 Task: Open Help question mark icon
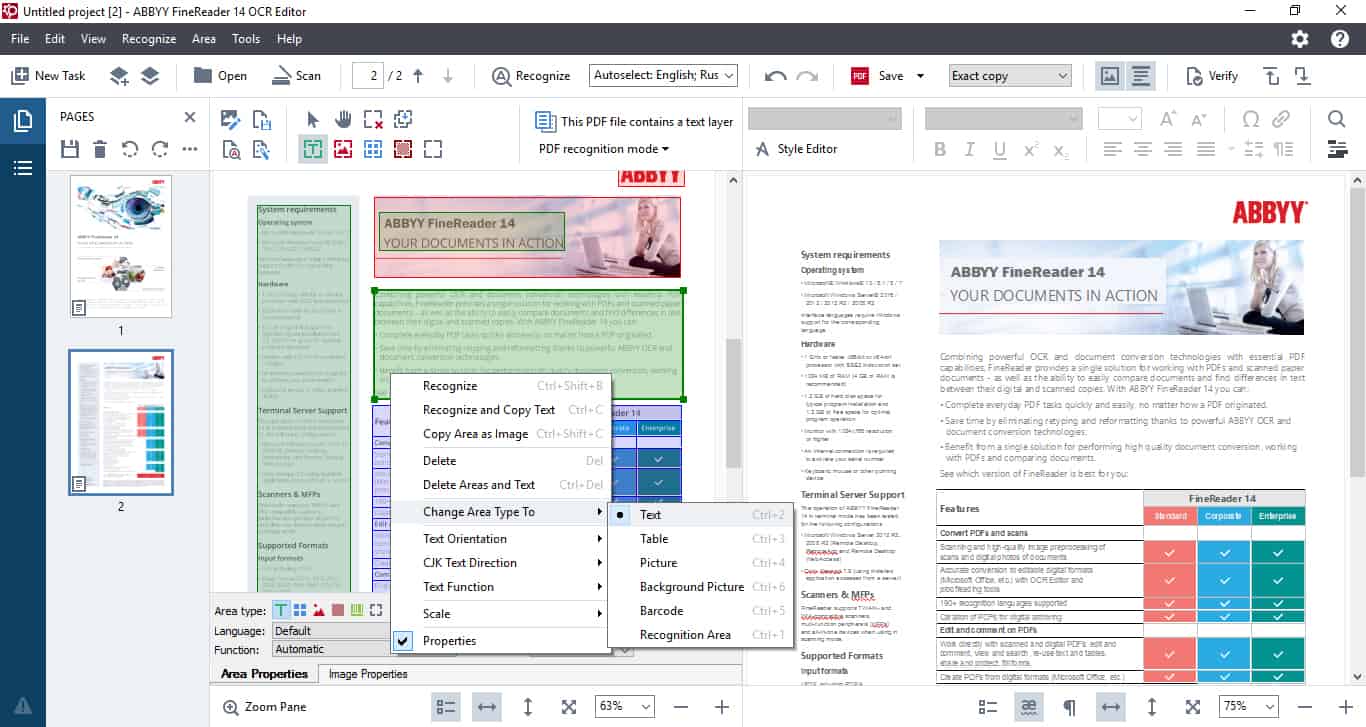[1340, 39]
